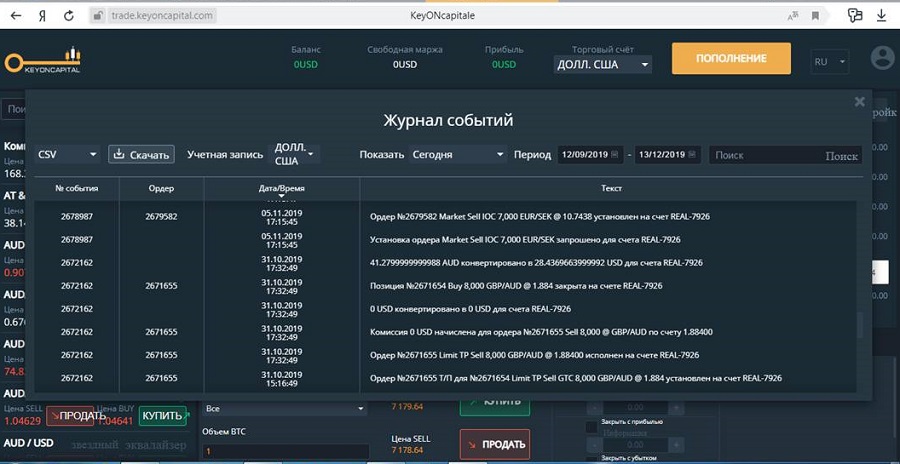Click the ПОПОЛНЕНИЕ deposit button
This screenshot has width=900, height=464.
[731, 58]
